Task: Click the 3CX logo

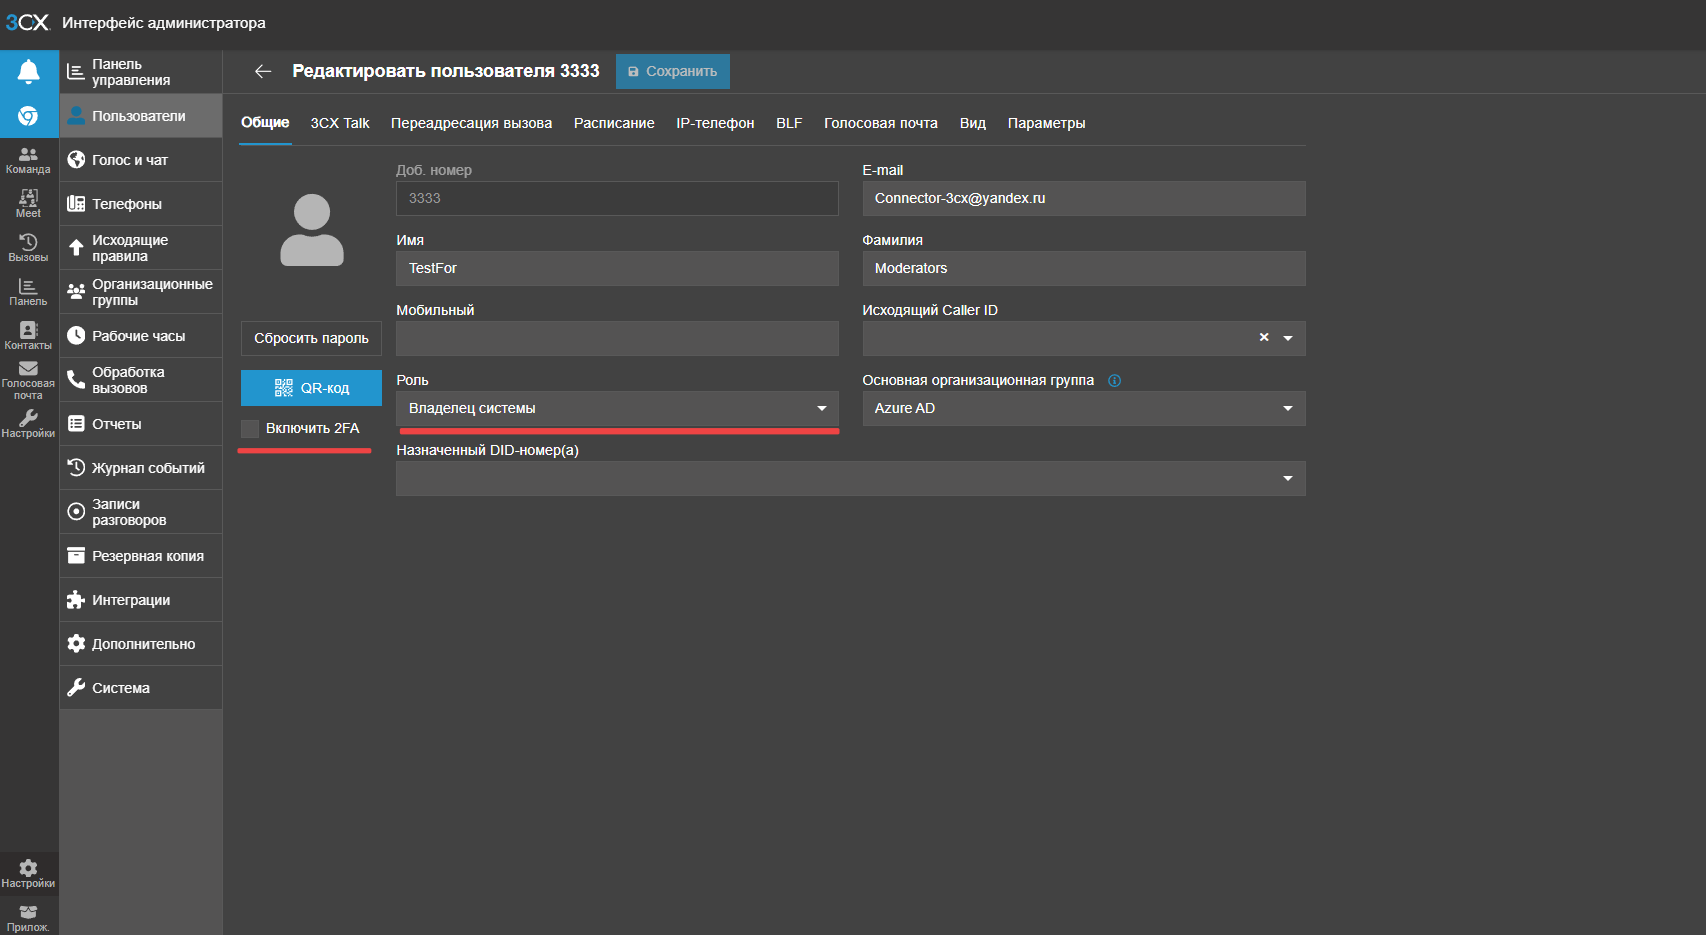Action: tap(27, 22)
